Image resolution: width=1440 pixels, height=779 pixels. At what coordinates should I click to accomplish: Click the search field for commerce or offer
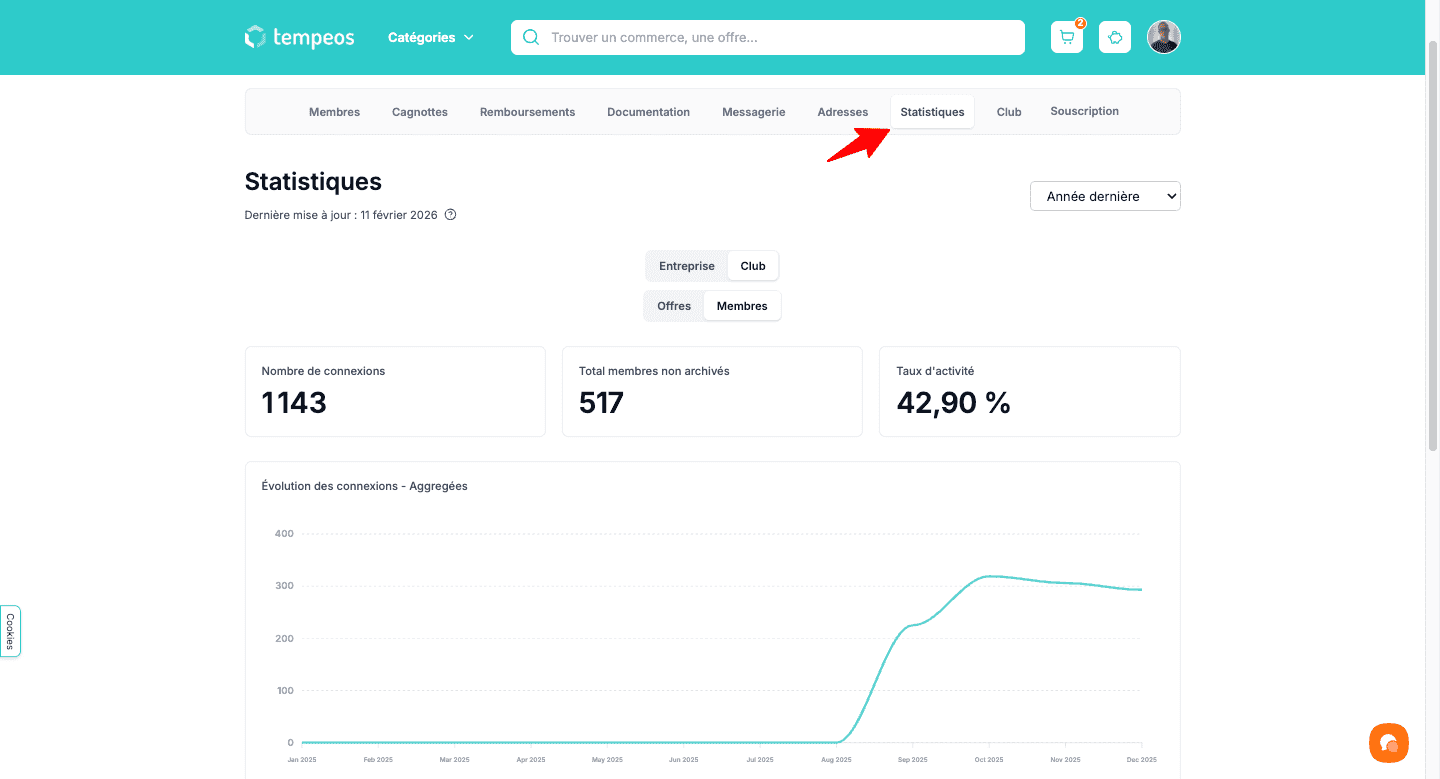(780, 38)
